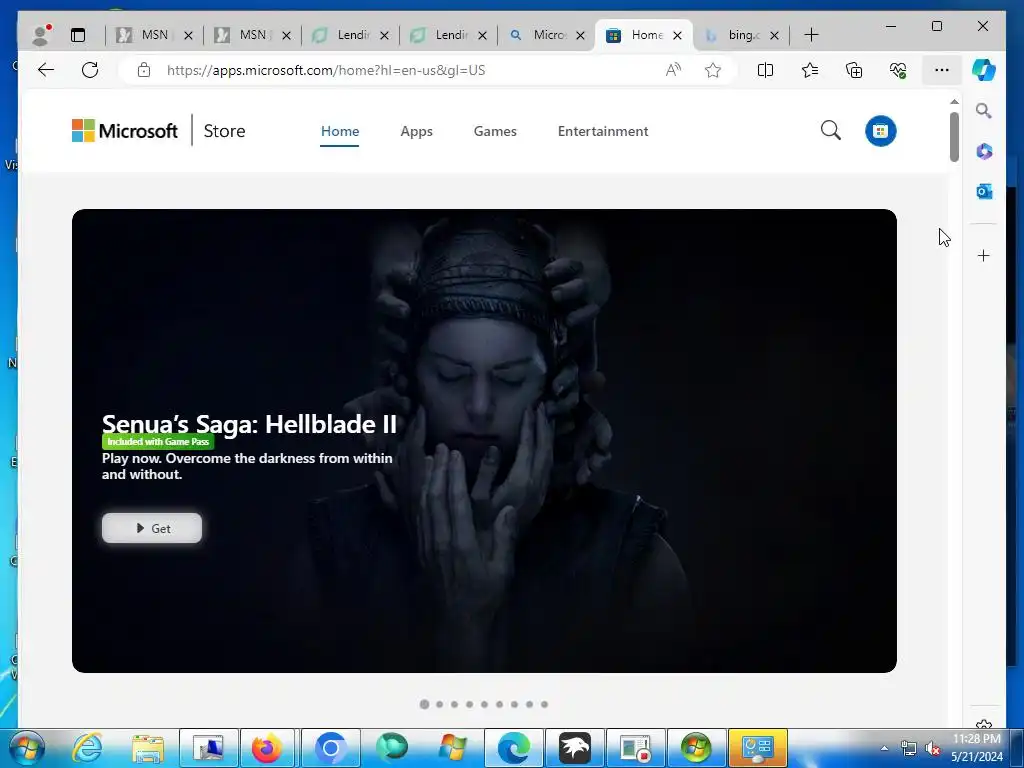The width and height of the screenshot is (1024, 768).
Task: Select the first carousel dot indicator
Action: 424,704
